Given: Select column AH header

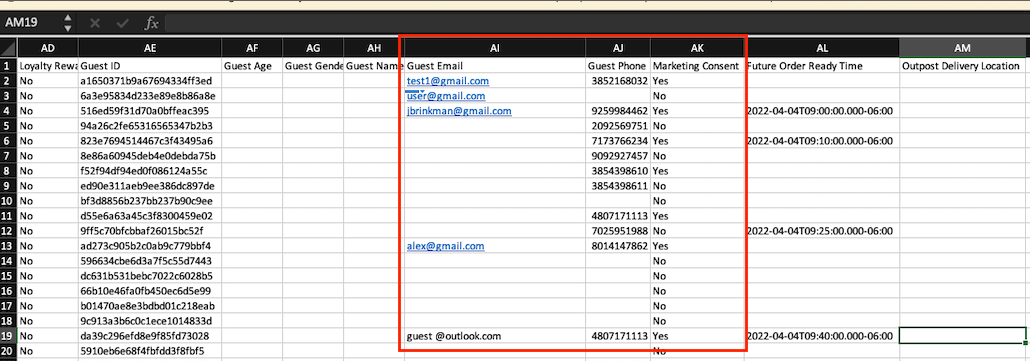Looking at the screenshot, I should click(374, 48).
